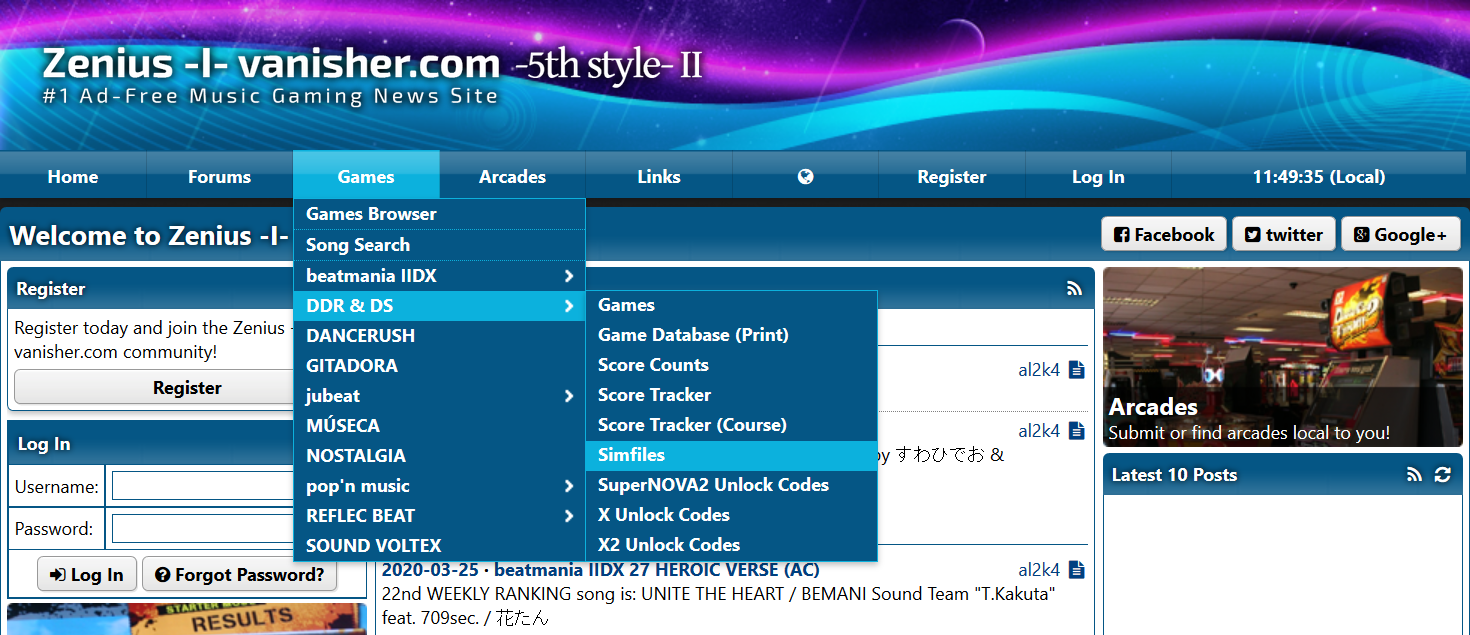Choose GITADORA in the Games menu

pyautogui.click(x=439, y=365)
